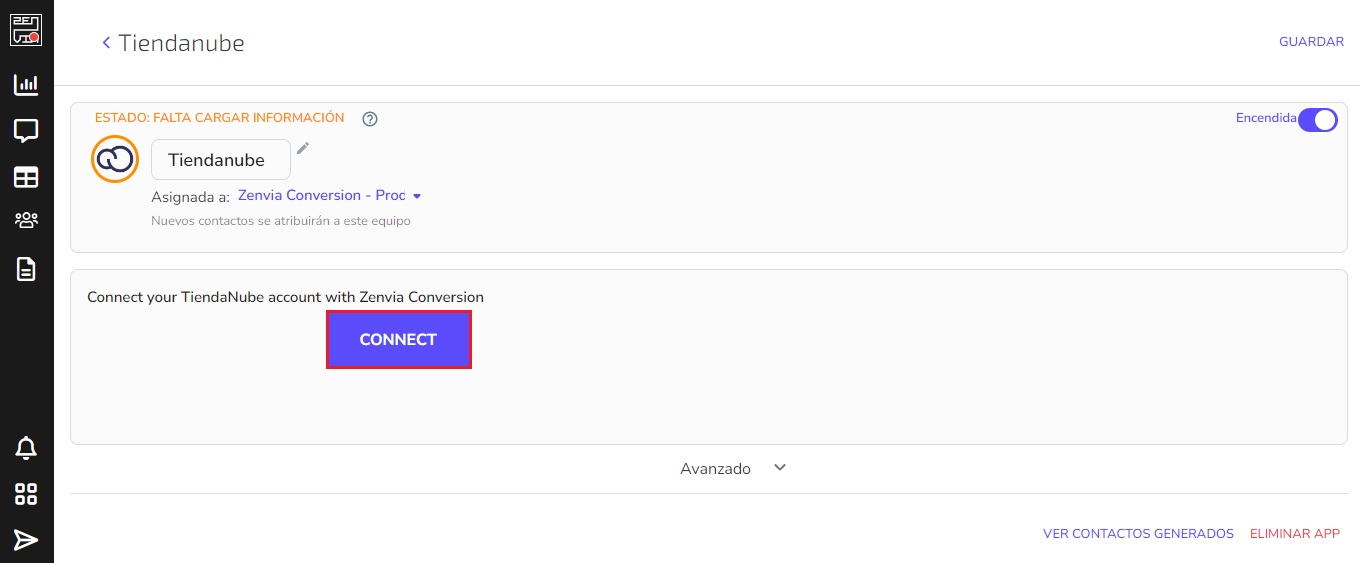
Task: Click the CONNECT button
Action: pyautogui.click(x=398, y=340)
